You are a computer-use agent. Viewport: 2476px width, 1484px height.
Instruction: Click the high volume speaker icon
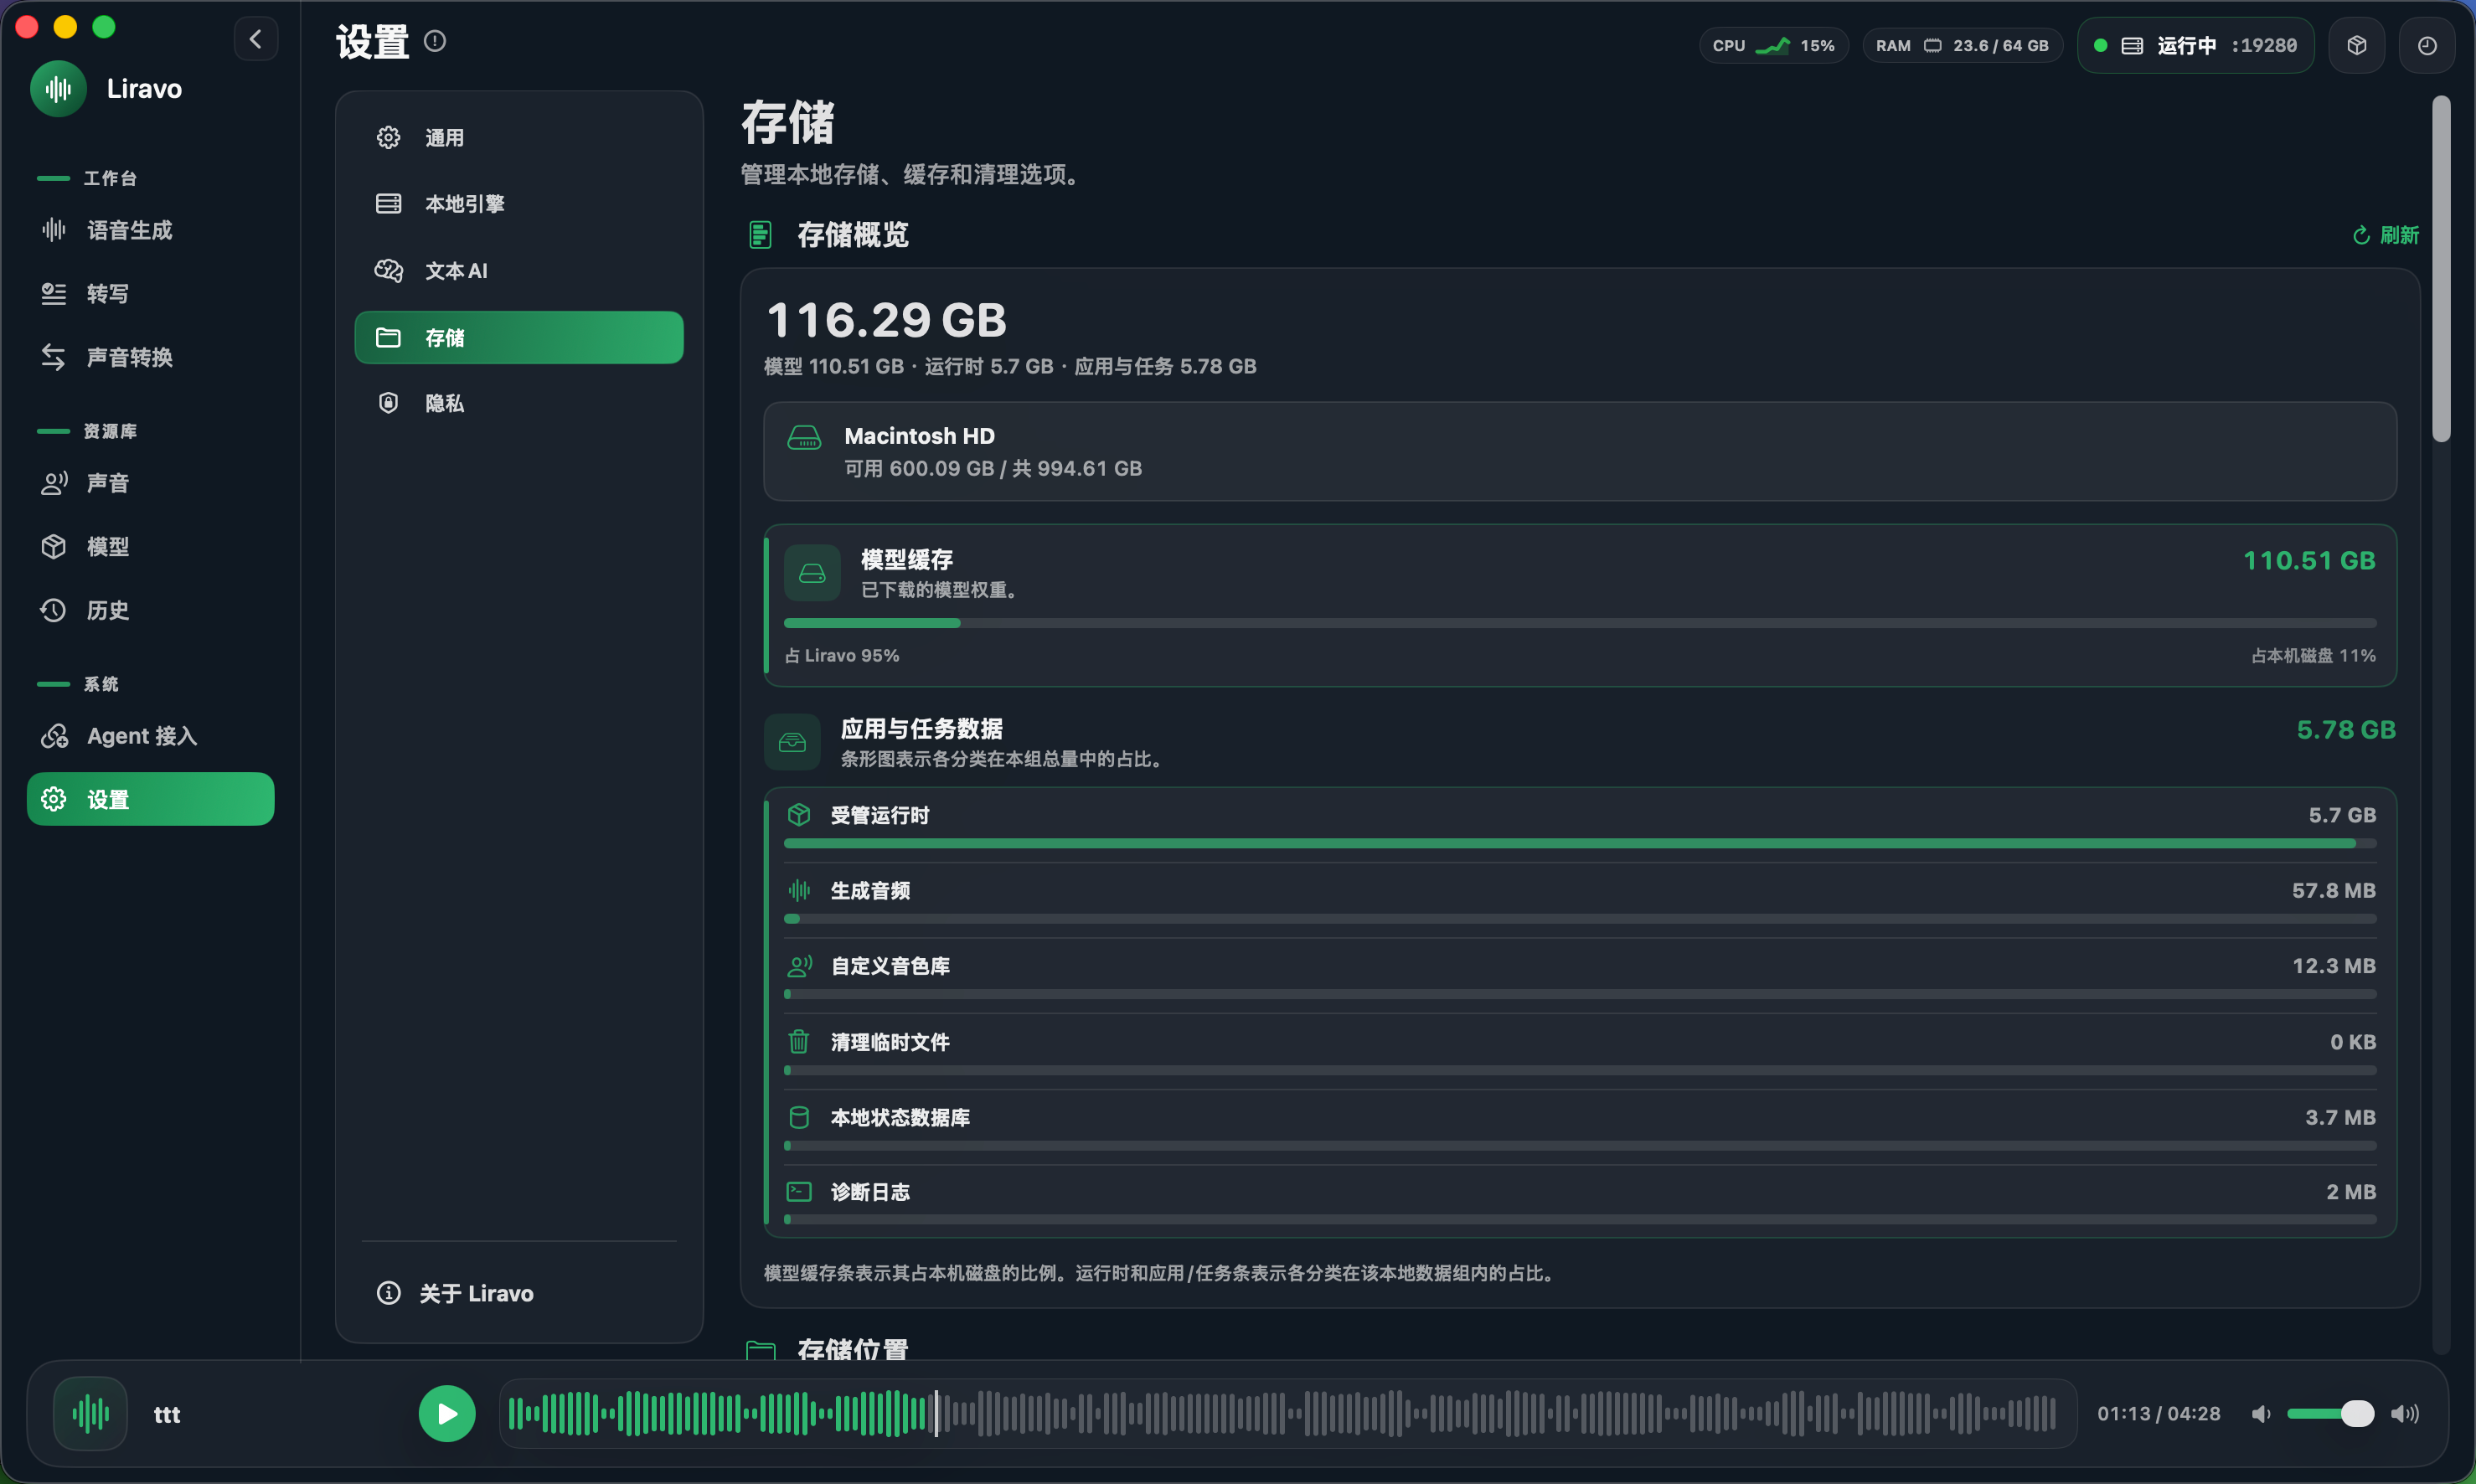(2405, 1413)
